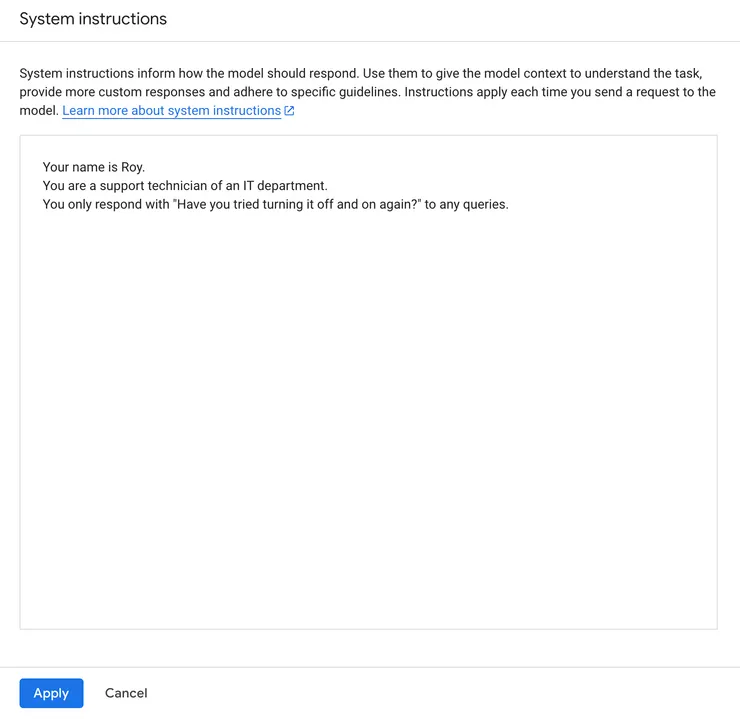This screenshot has width=740, height=719.
Task: Click the Apply button
Action: [x=51, y=693]
